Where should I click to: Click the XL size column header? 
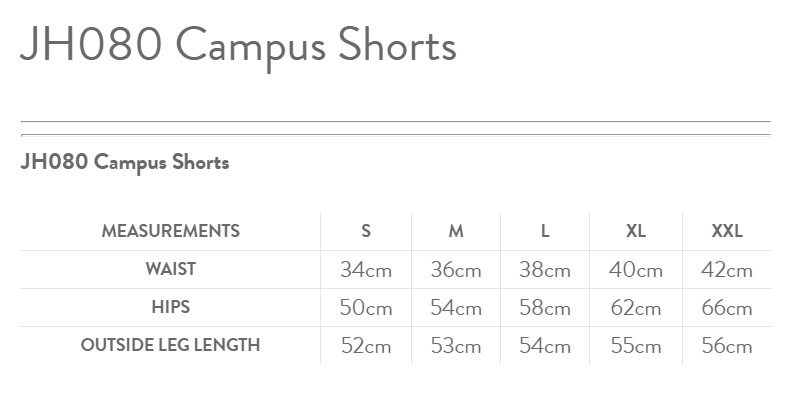pos(636,231)
